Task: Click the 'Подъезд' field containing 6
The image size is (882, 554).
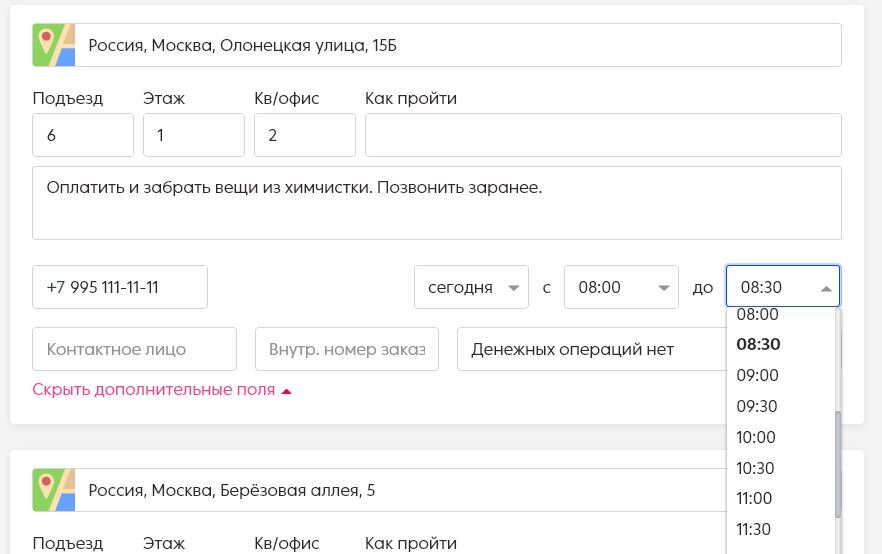Action: 83,135
